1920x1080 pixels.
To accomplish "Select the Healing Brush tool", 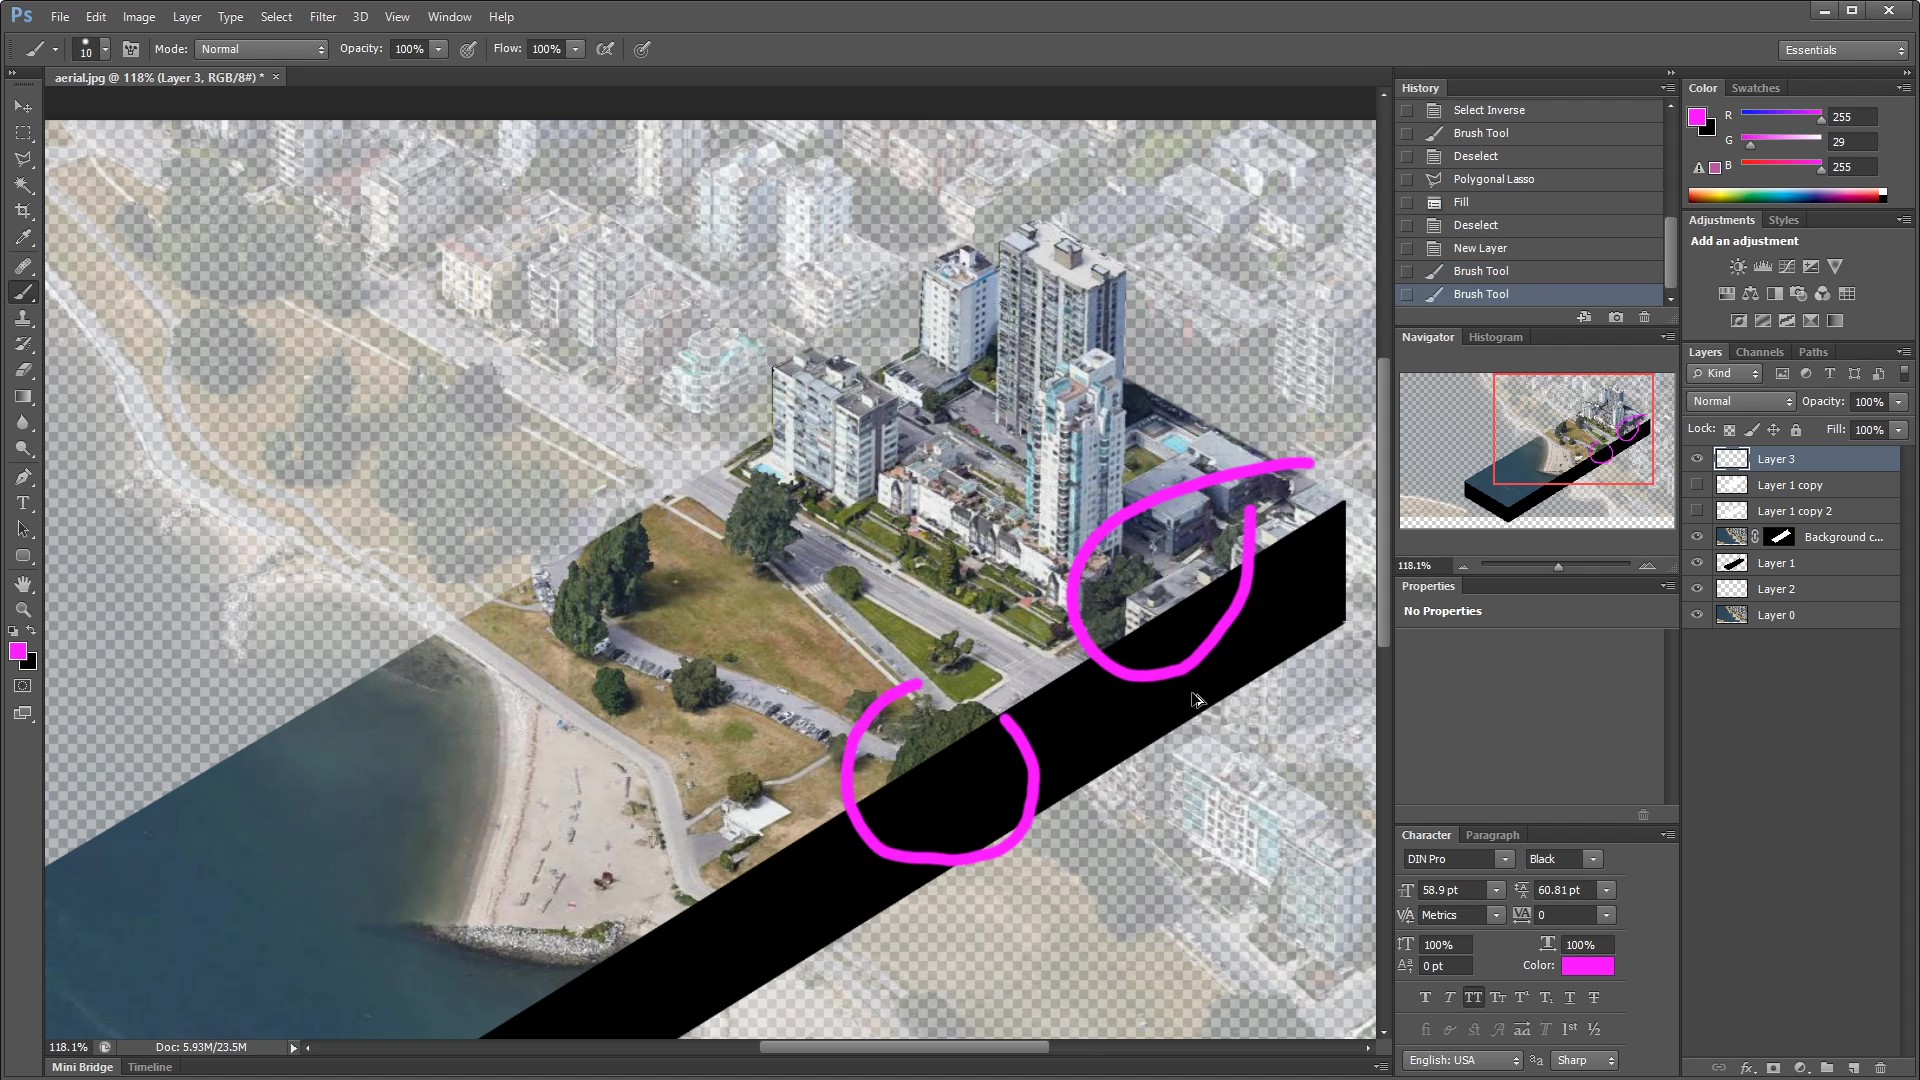I will coord(23,266).
